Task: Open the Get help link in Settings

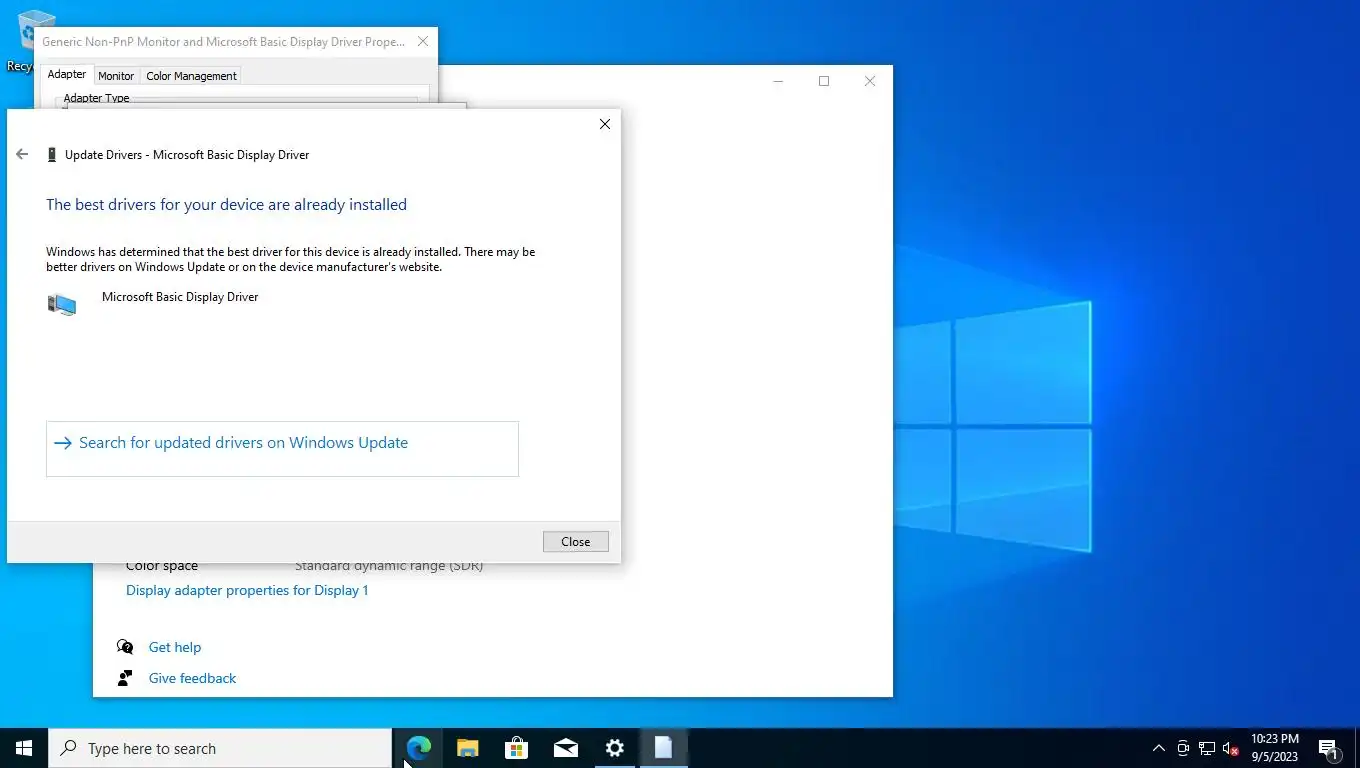Action: [x=175, y=647]
